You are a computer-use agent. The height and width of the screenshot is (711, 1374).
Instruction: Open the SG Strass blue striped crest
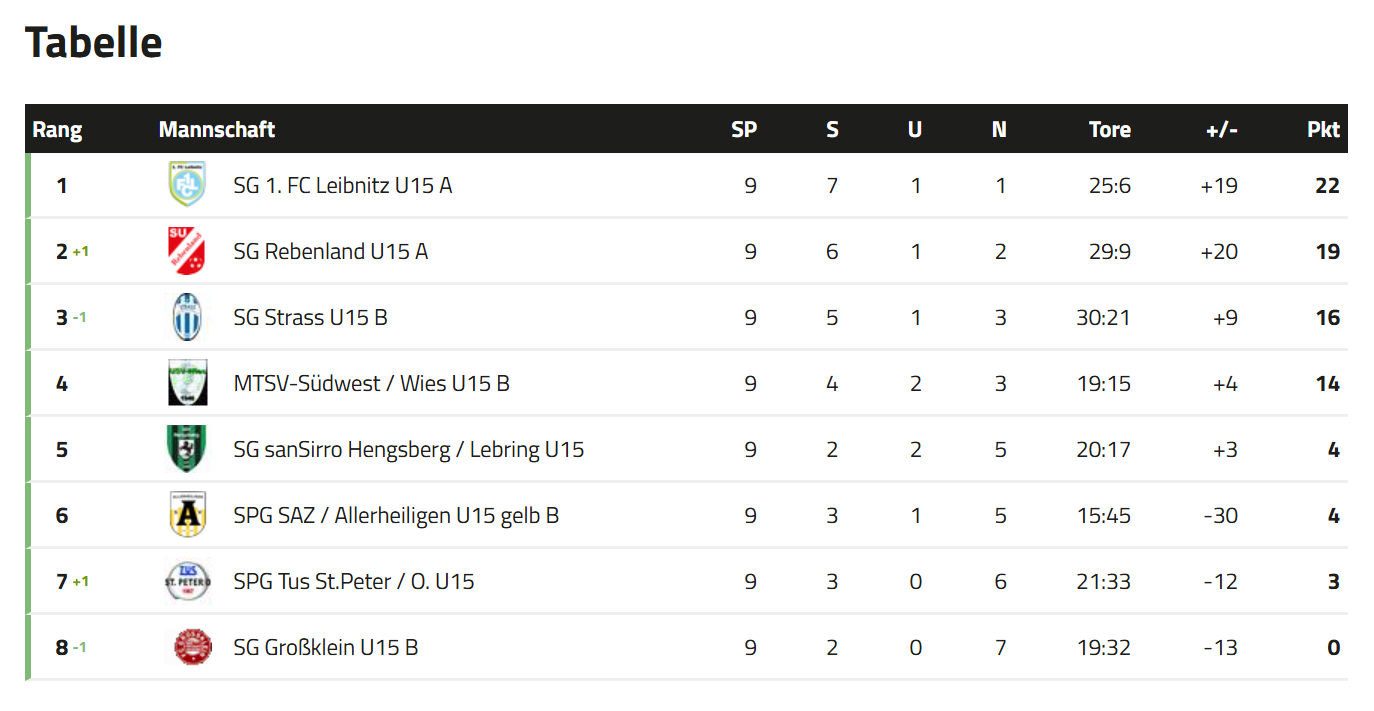pos(187,317)
